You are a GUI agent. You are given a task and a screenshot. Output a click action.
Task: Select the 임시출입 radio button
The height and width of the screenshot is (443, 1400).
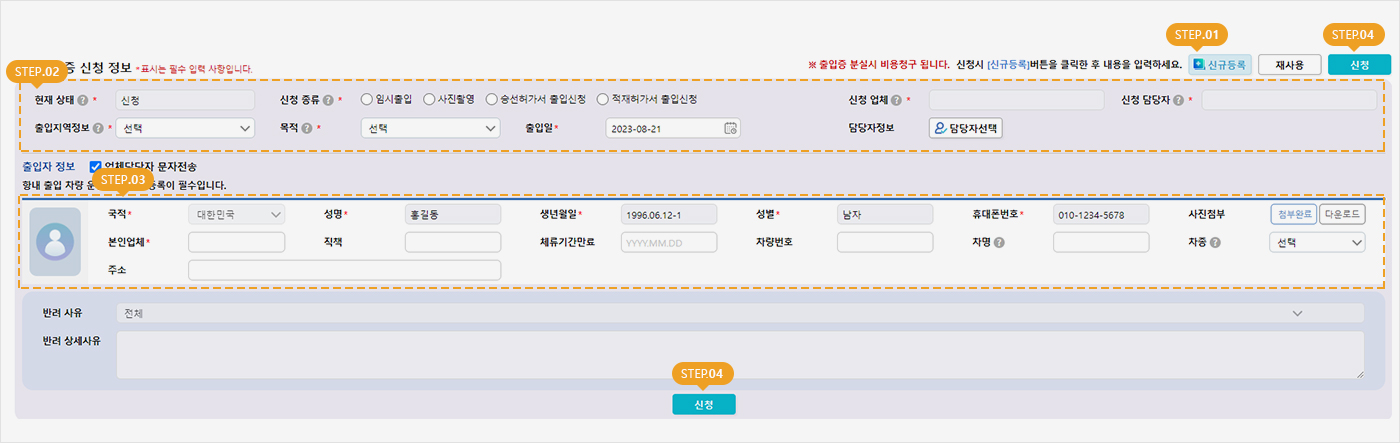pos(367,99)
